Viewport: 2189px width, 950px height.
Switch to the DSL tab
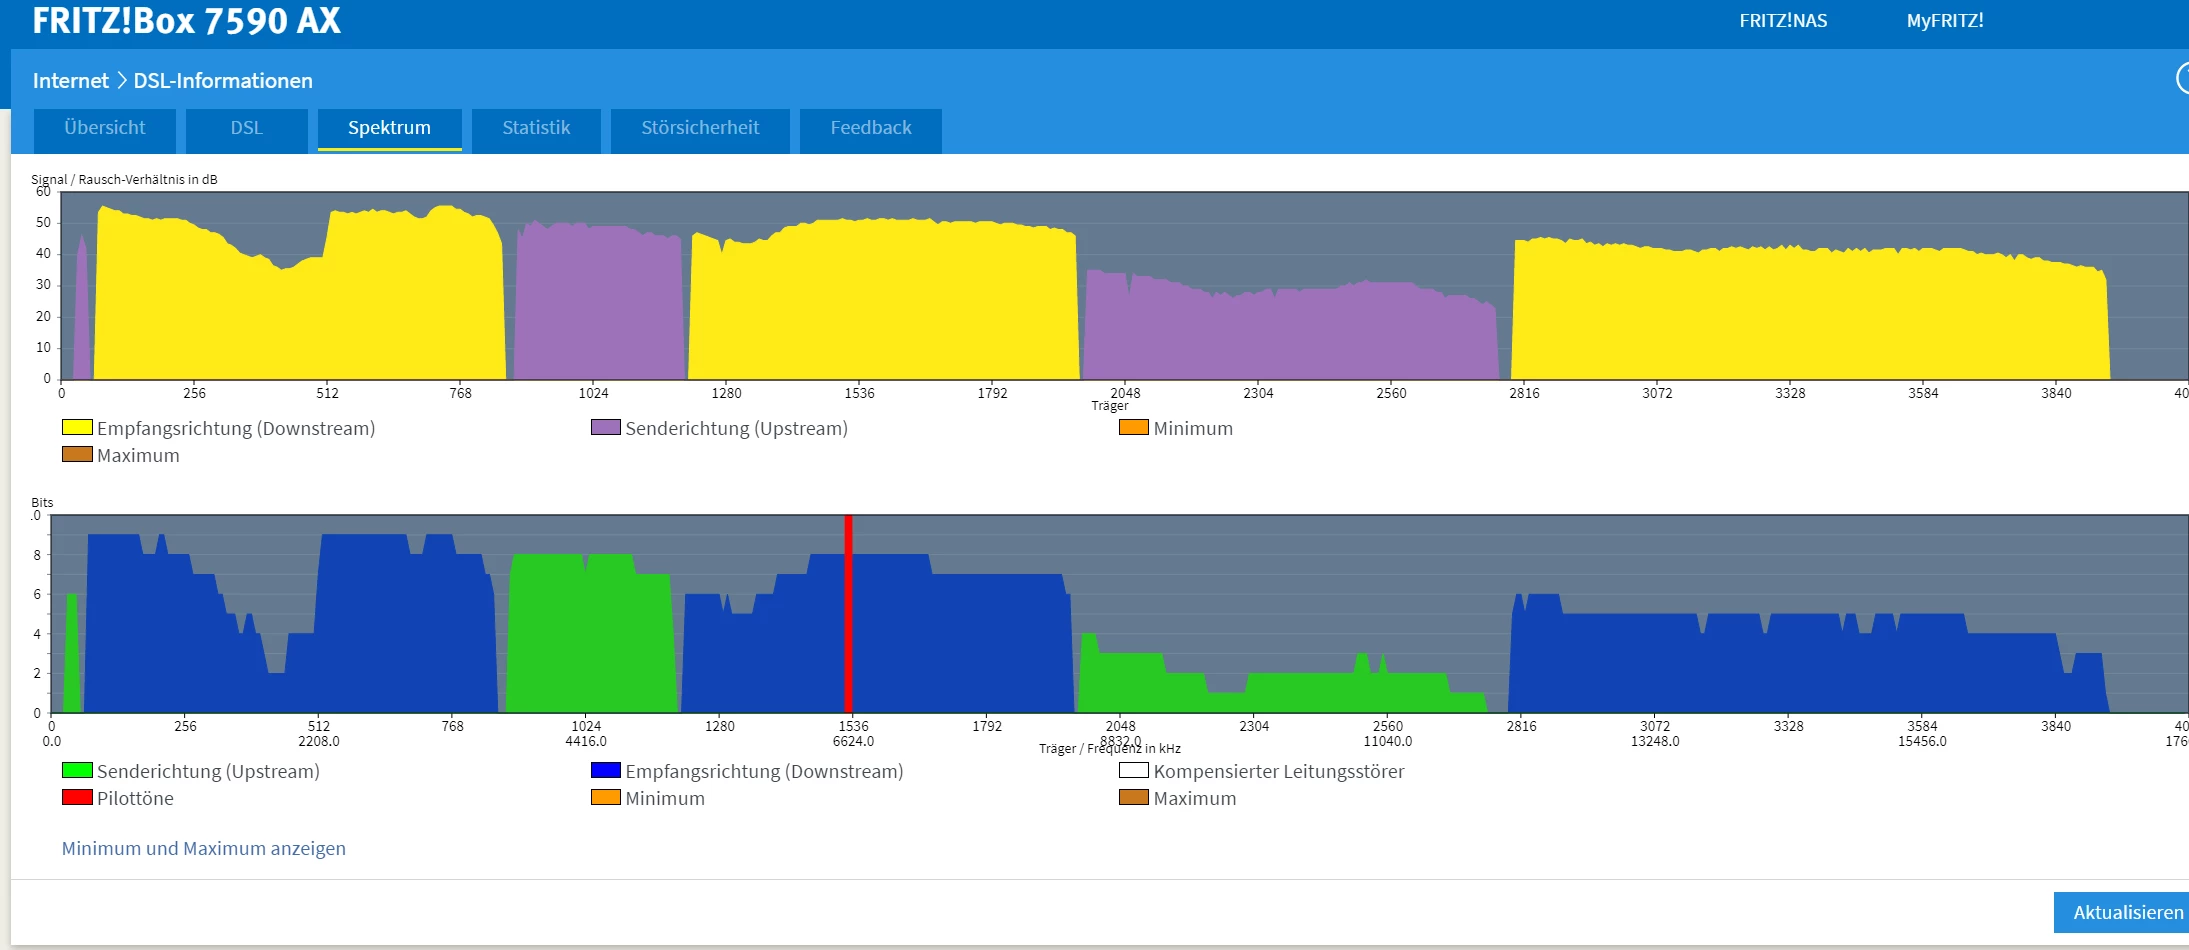click(x=246, y=128)
